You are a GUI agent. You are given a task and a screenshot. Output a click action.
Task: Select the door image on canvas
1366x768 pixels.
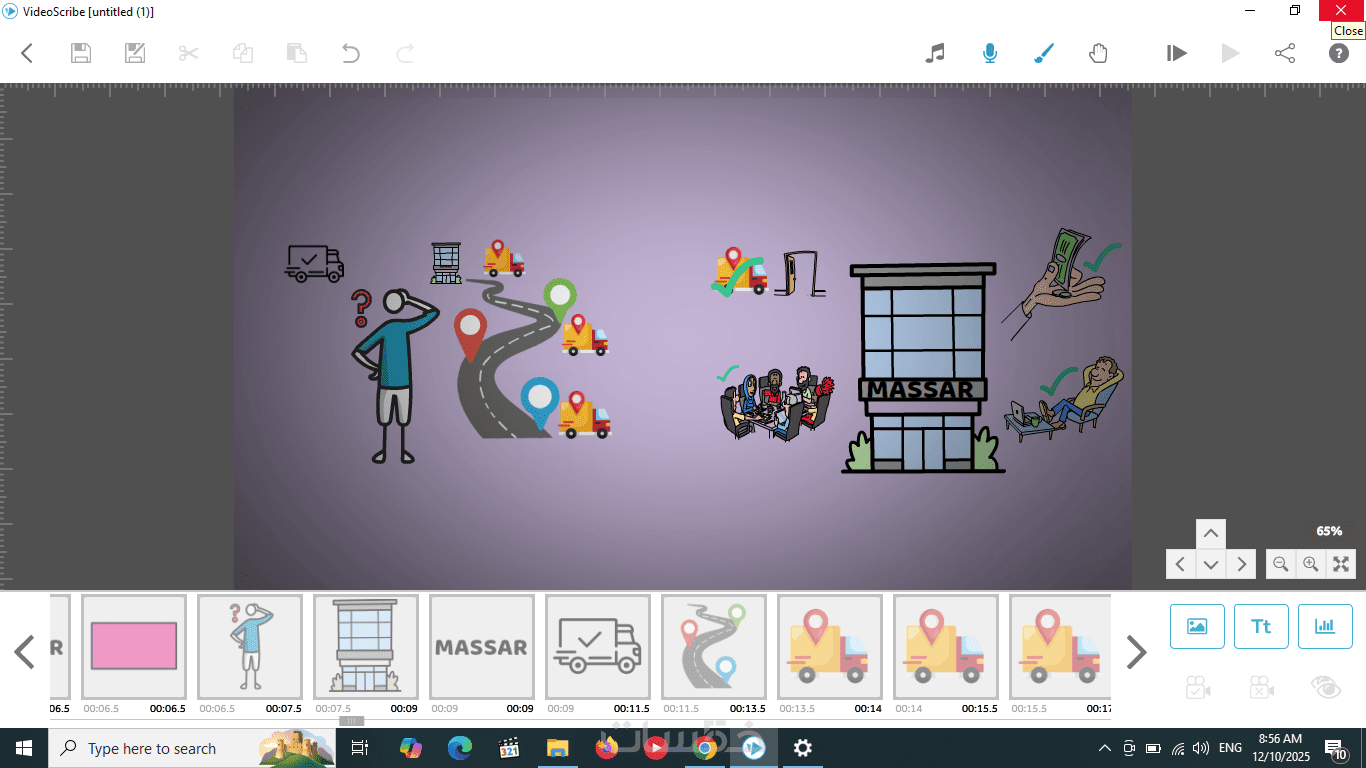coord(800,274)
